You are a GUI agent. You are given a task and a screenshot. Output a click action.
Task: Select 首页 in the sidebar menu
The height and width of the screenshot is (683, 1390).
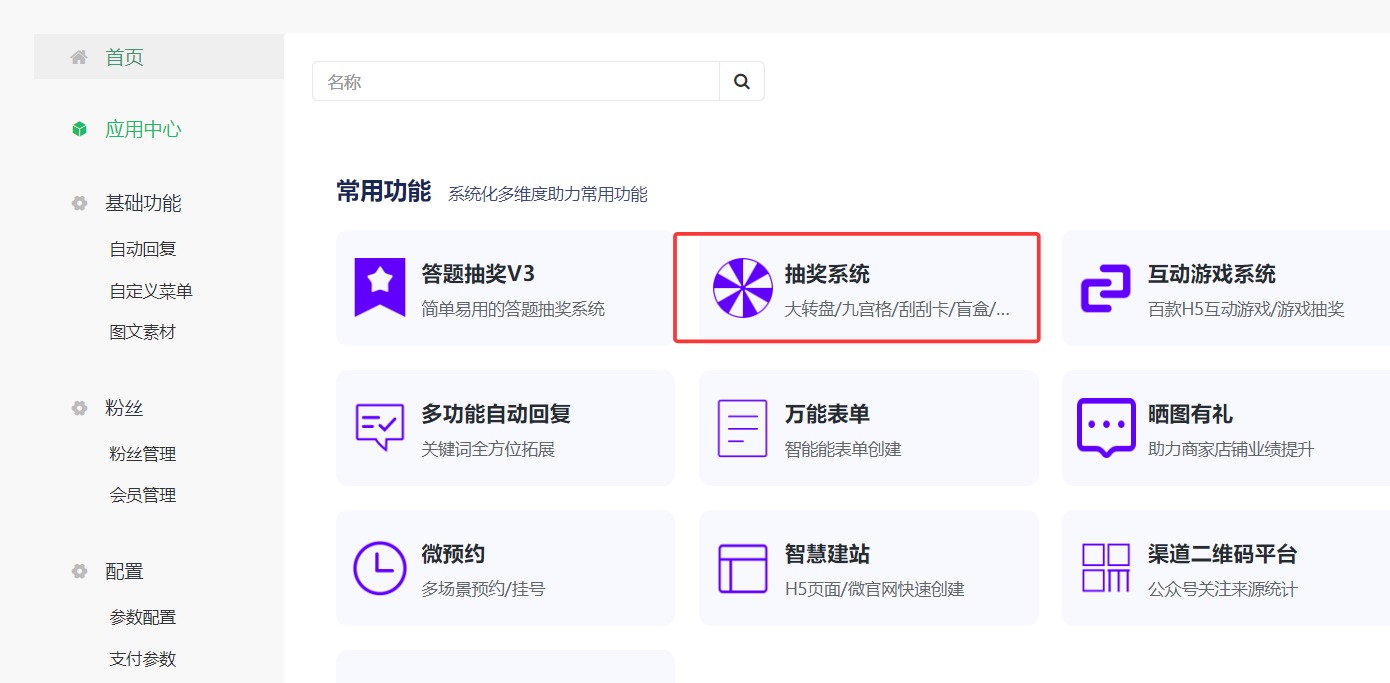pyautogui.click(x=124, y=56)
